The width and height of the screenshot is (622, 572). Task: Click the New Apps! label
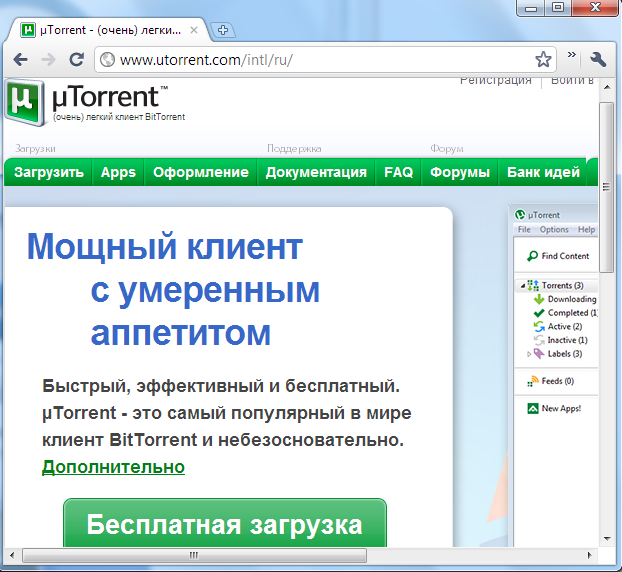click(x=561, y=408)
